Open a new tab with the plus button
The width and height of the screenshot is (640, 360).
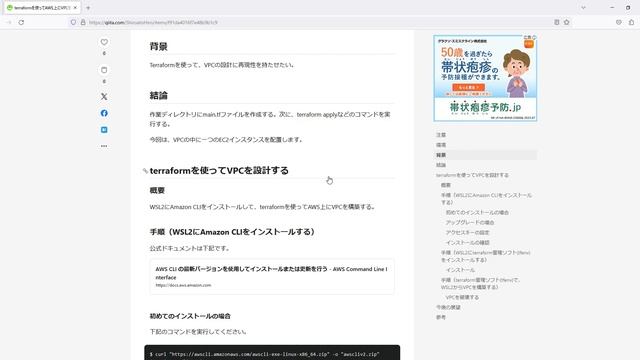click(88, 8)
